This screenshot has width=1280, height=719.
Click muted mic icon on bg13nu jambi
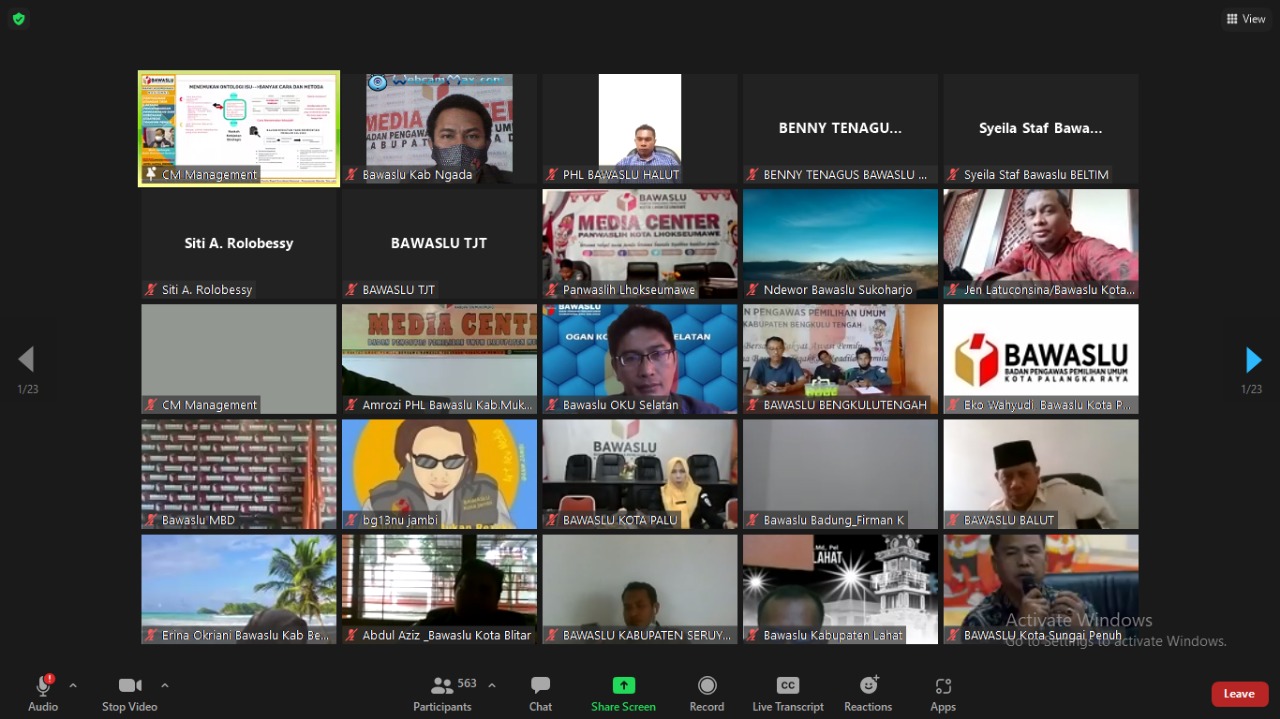coord(352,520)
